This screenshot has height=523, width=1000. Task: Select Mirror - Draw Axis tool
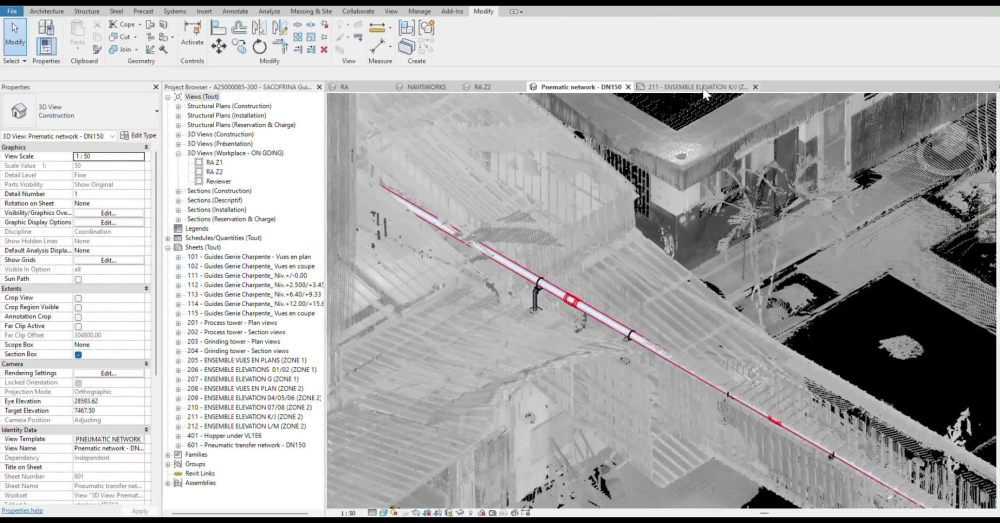pyautogui.click(x=279, y=27)
